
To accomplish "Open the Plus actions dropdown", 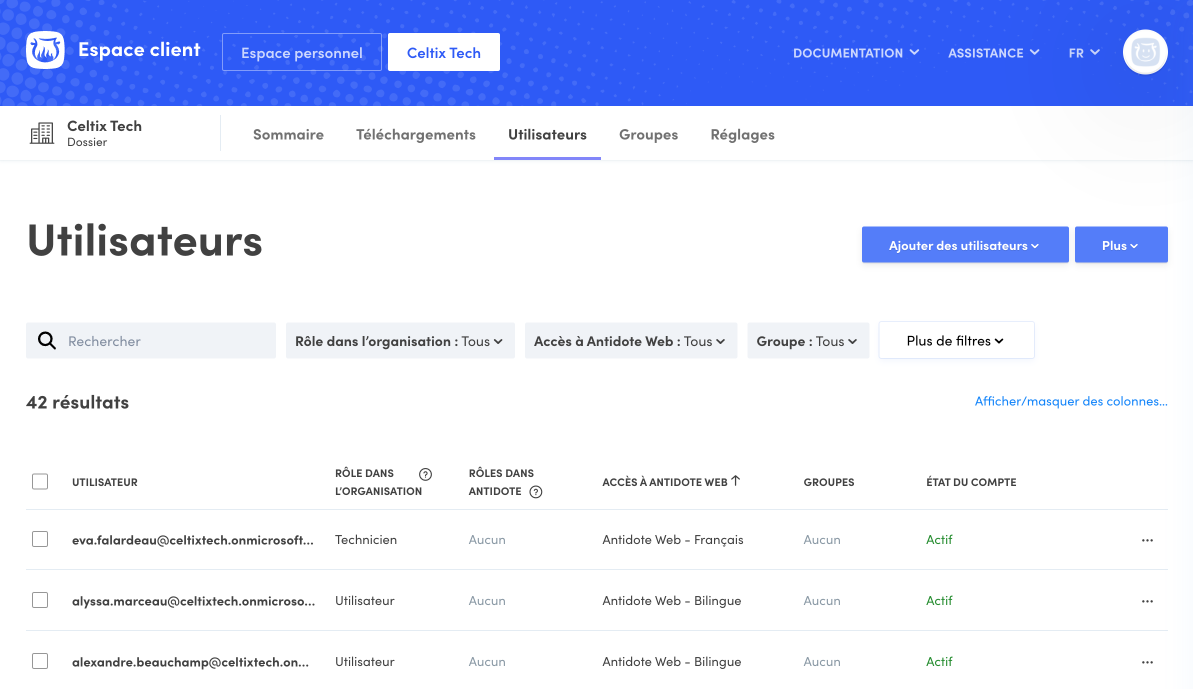I will tap(1121, 245).
